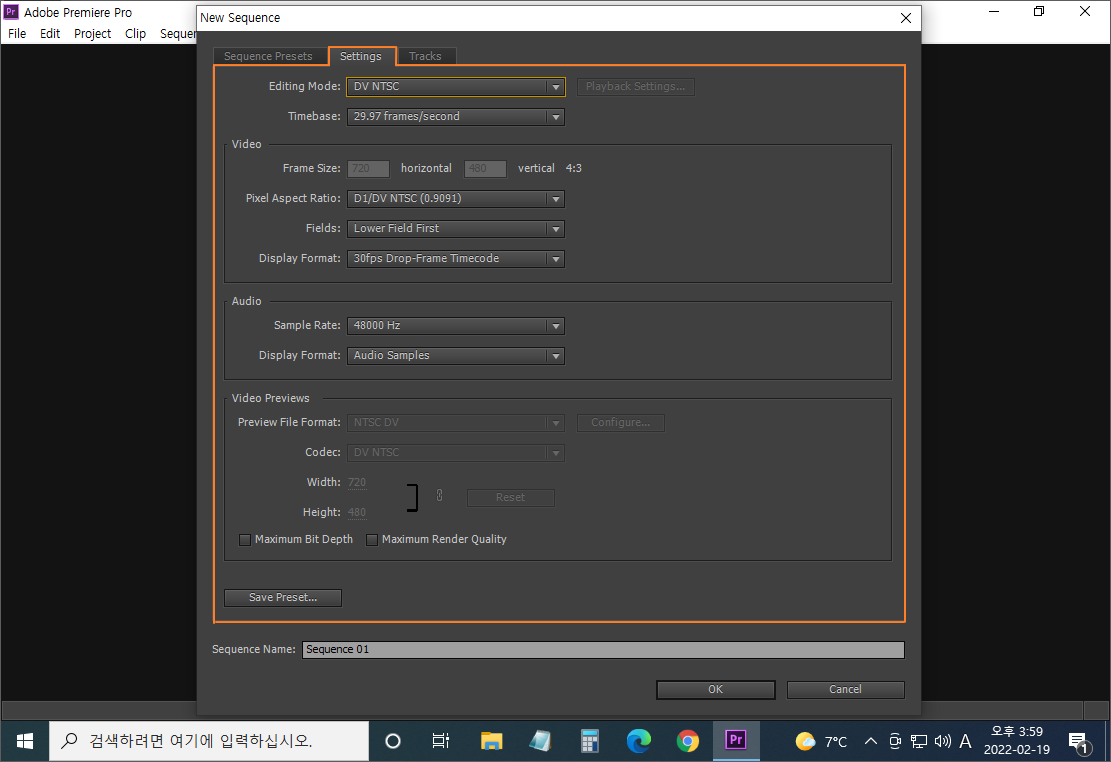Open network status tray icon

[x=919, y=741]
